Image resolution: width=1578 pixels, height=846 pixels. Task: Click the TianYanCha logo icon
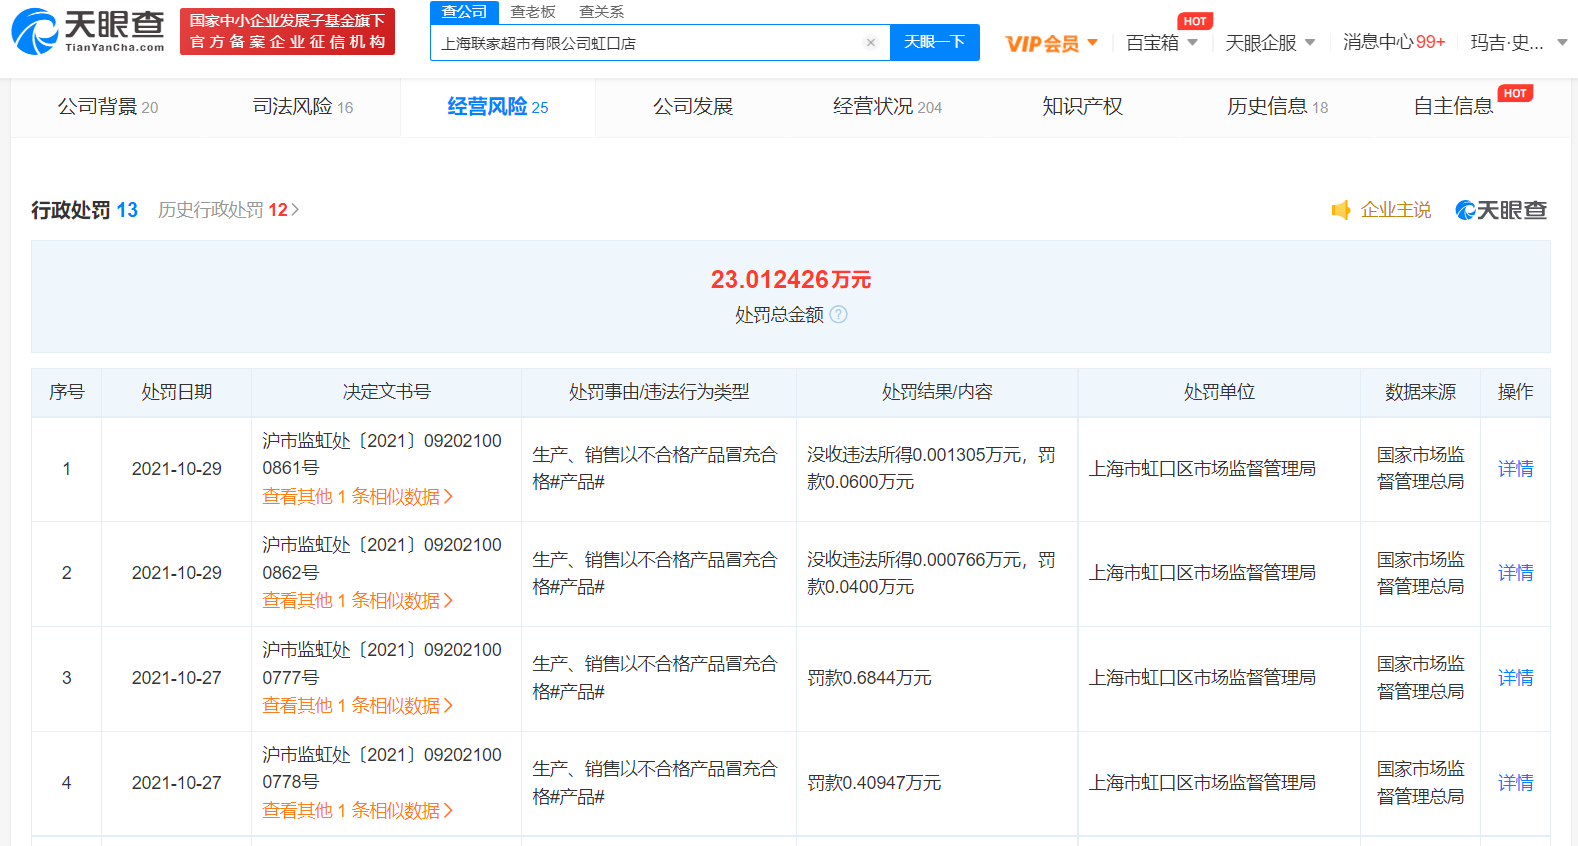(35, 31)
